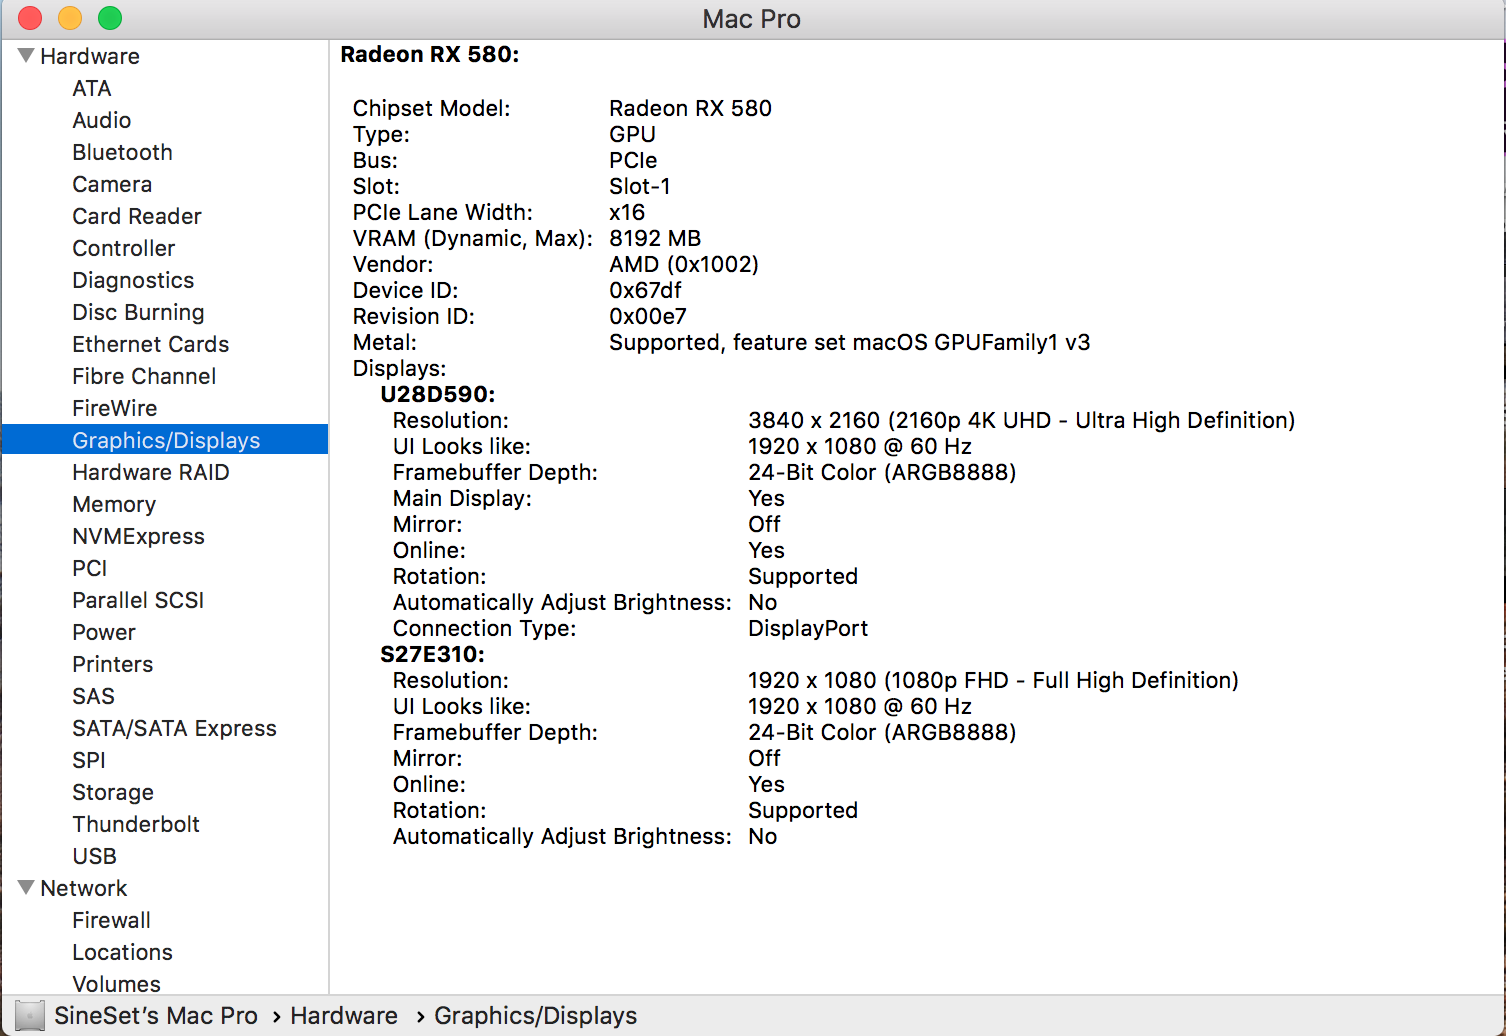1506x1036 pixels.
Task: Click the Radeon RX 580 heading
Action: [x=430, y=54]
